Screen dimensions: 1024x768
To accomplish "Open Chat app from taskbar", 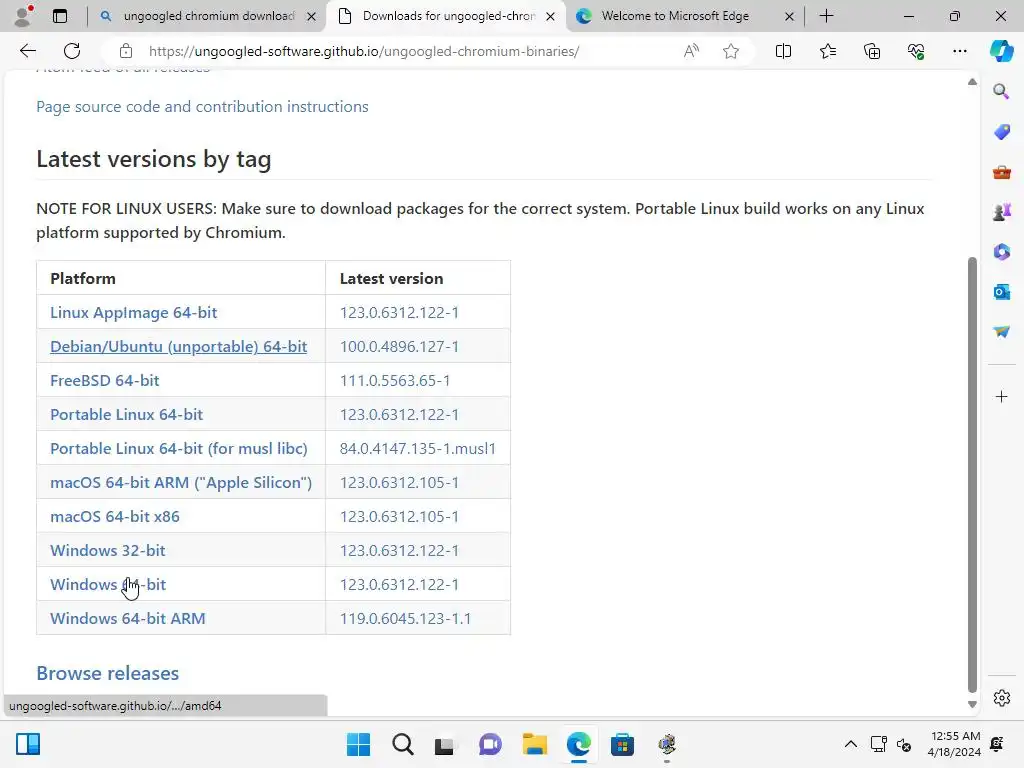I will pyautogui.click(x=490, y=744).
